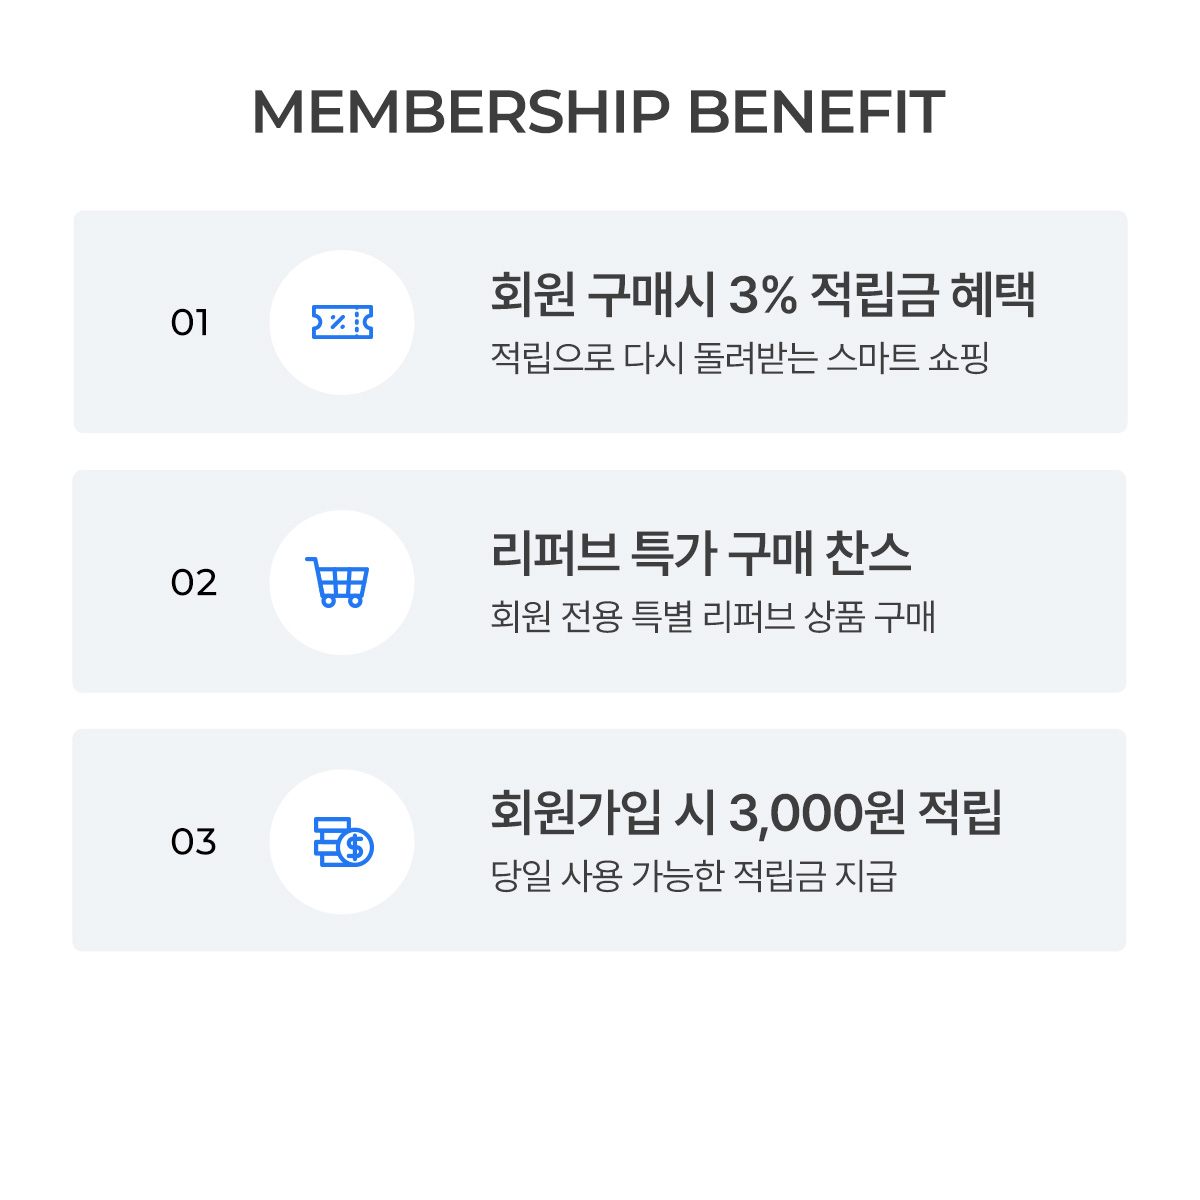Image resolution: width=1200 pixels, height=1200 pixels.
Task: Click the word MEMBERSHIP in the title
Action: pyautogui.click(x=460, y=112)
